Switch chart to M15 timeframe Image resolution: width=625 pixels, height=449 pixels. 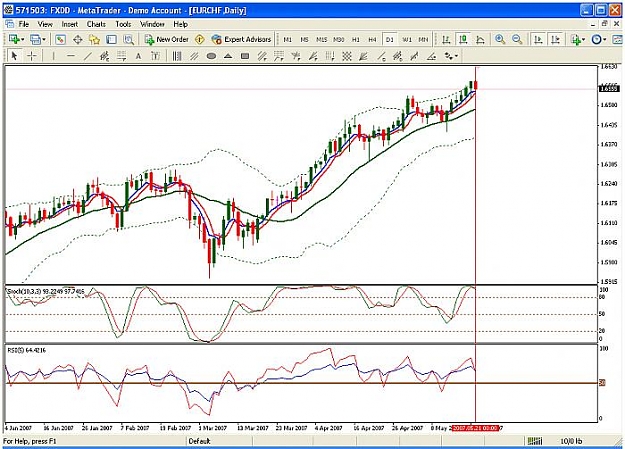321,39
